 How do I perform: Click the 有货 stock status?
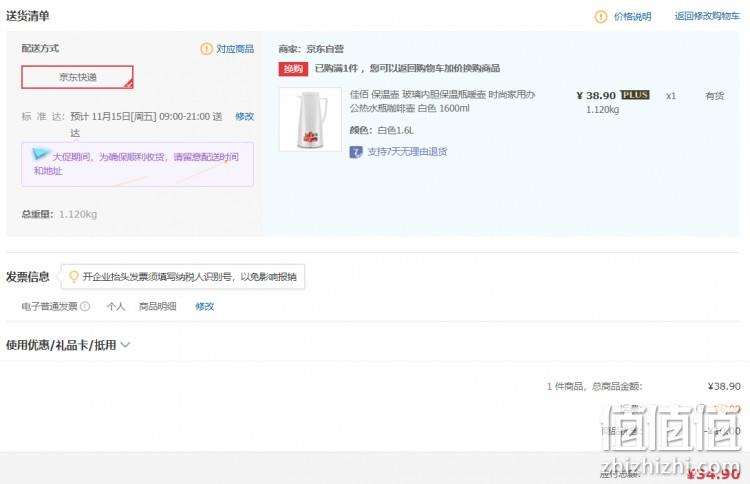point(715,96)
